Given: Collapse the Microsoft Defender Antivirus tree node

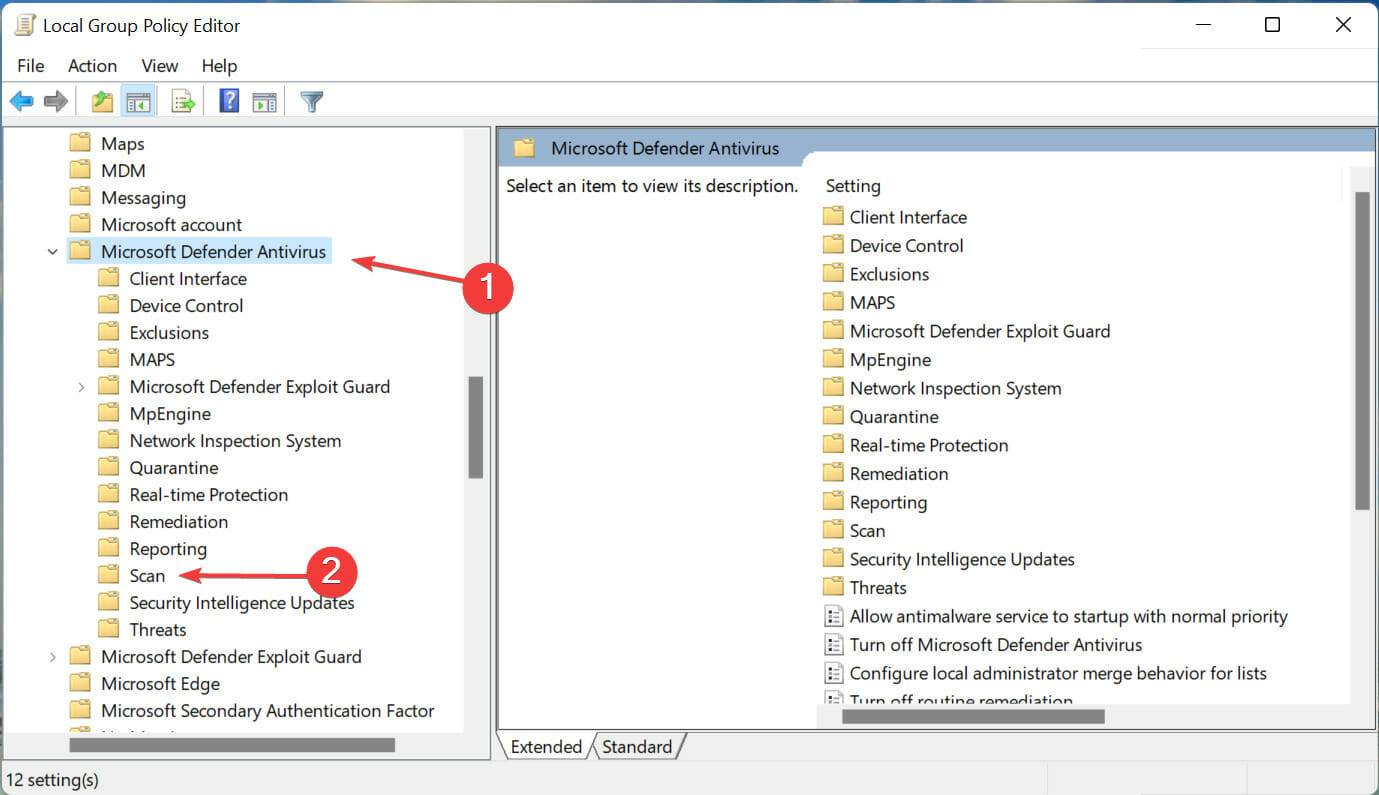Looking at the screenshot, I should (x=53, y=252).
